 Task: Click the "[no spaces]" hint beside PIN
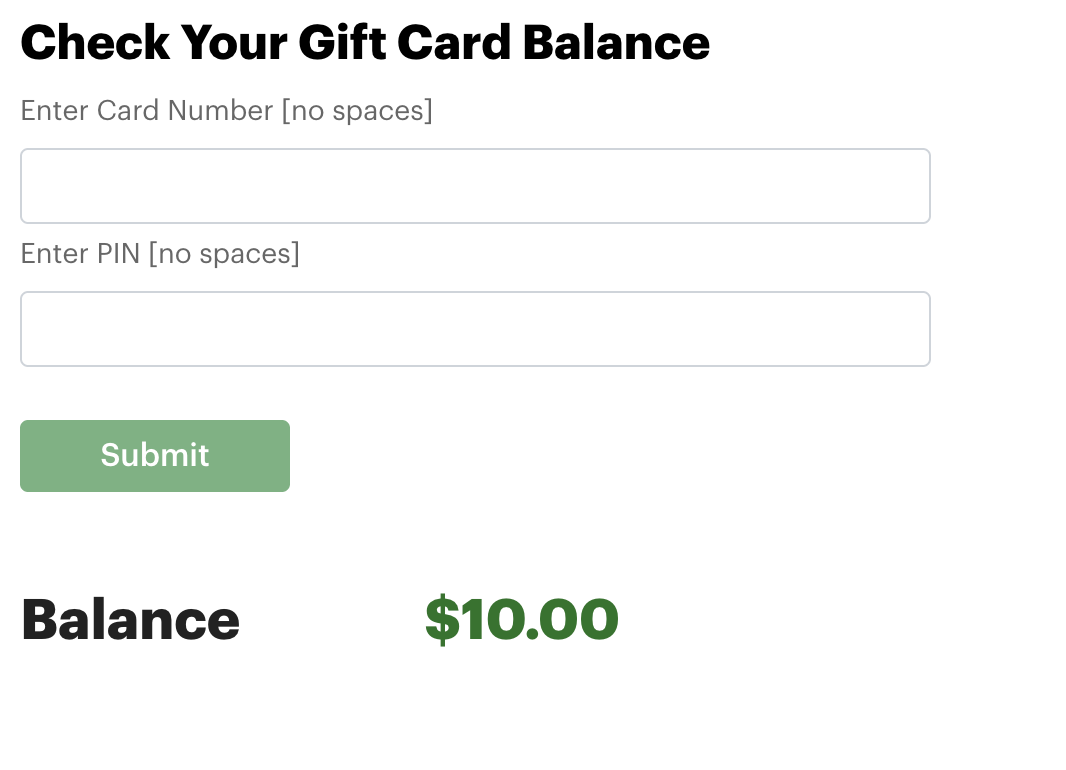pos(224,253)
